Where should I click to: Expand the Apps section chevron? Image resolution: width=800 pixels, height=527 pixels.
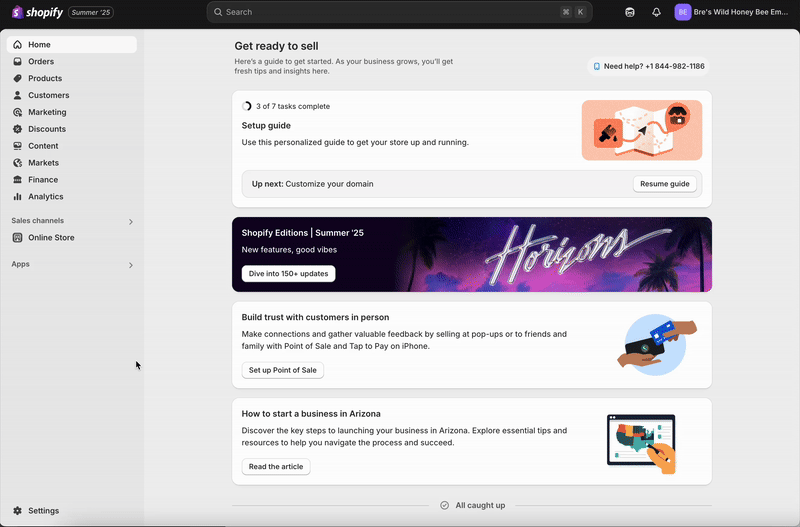tap(130, 265)
